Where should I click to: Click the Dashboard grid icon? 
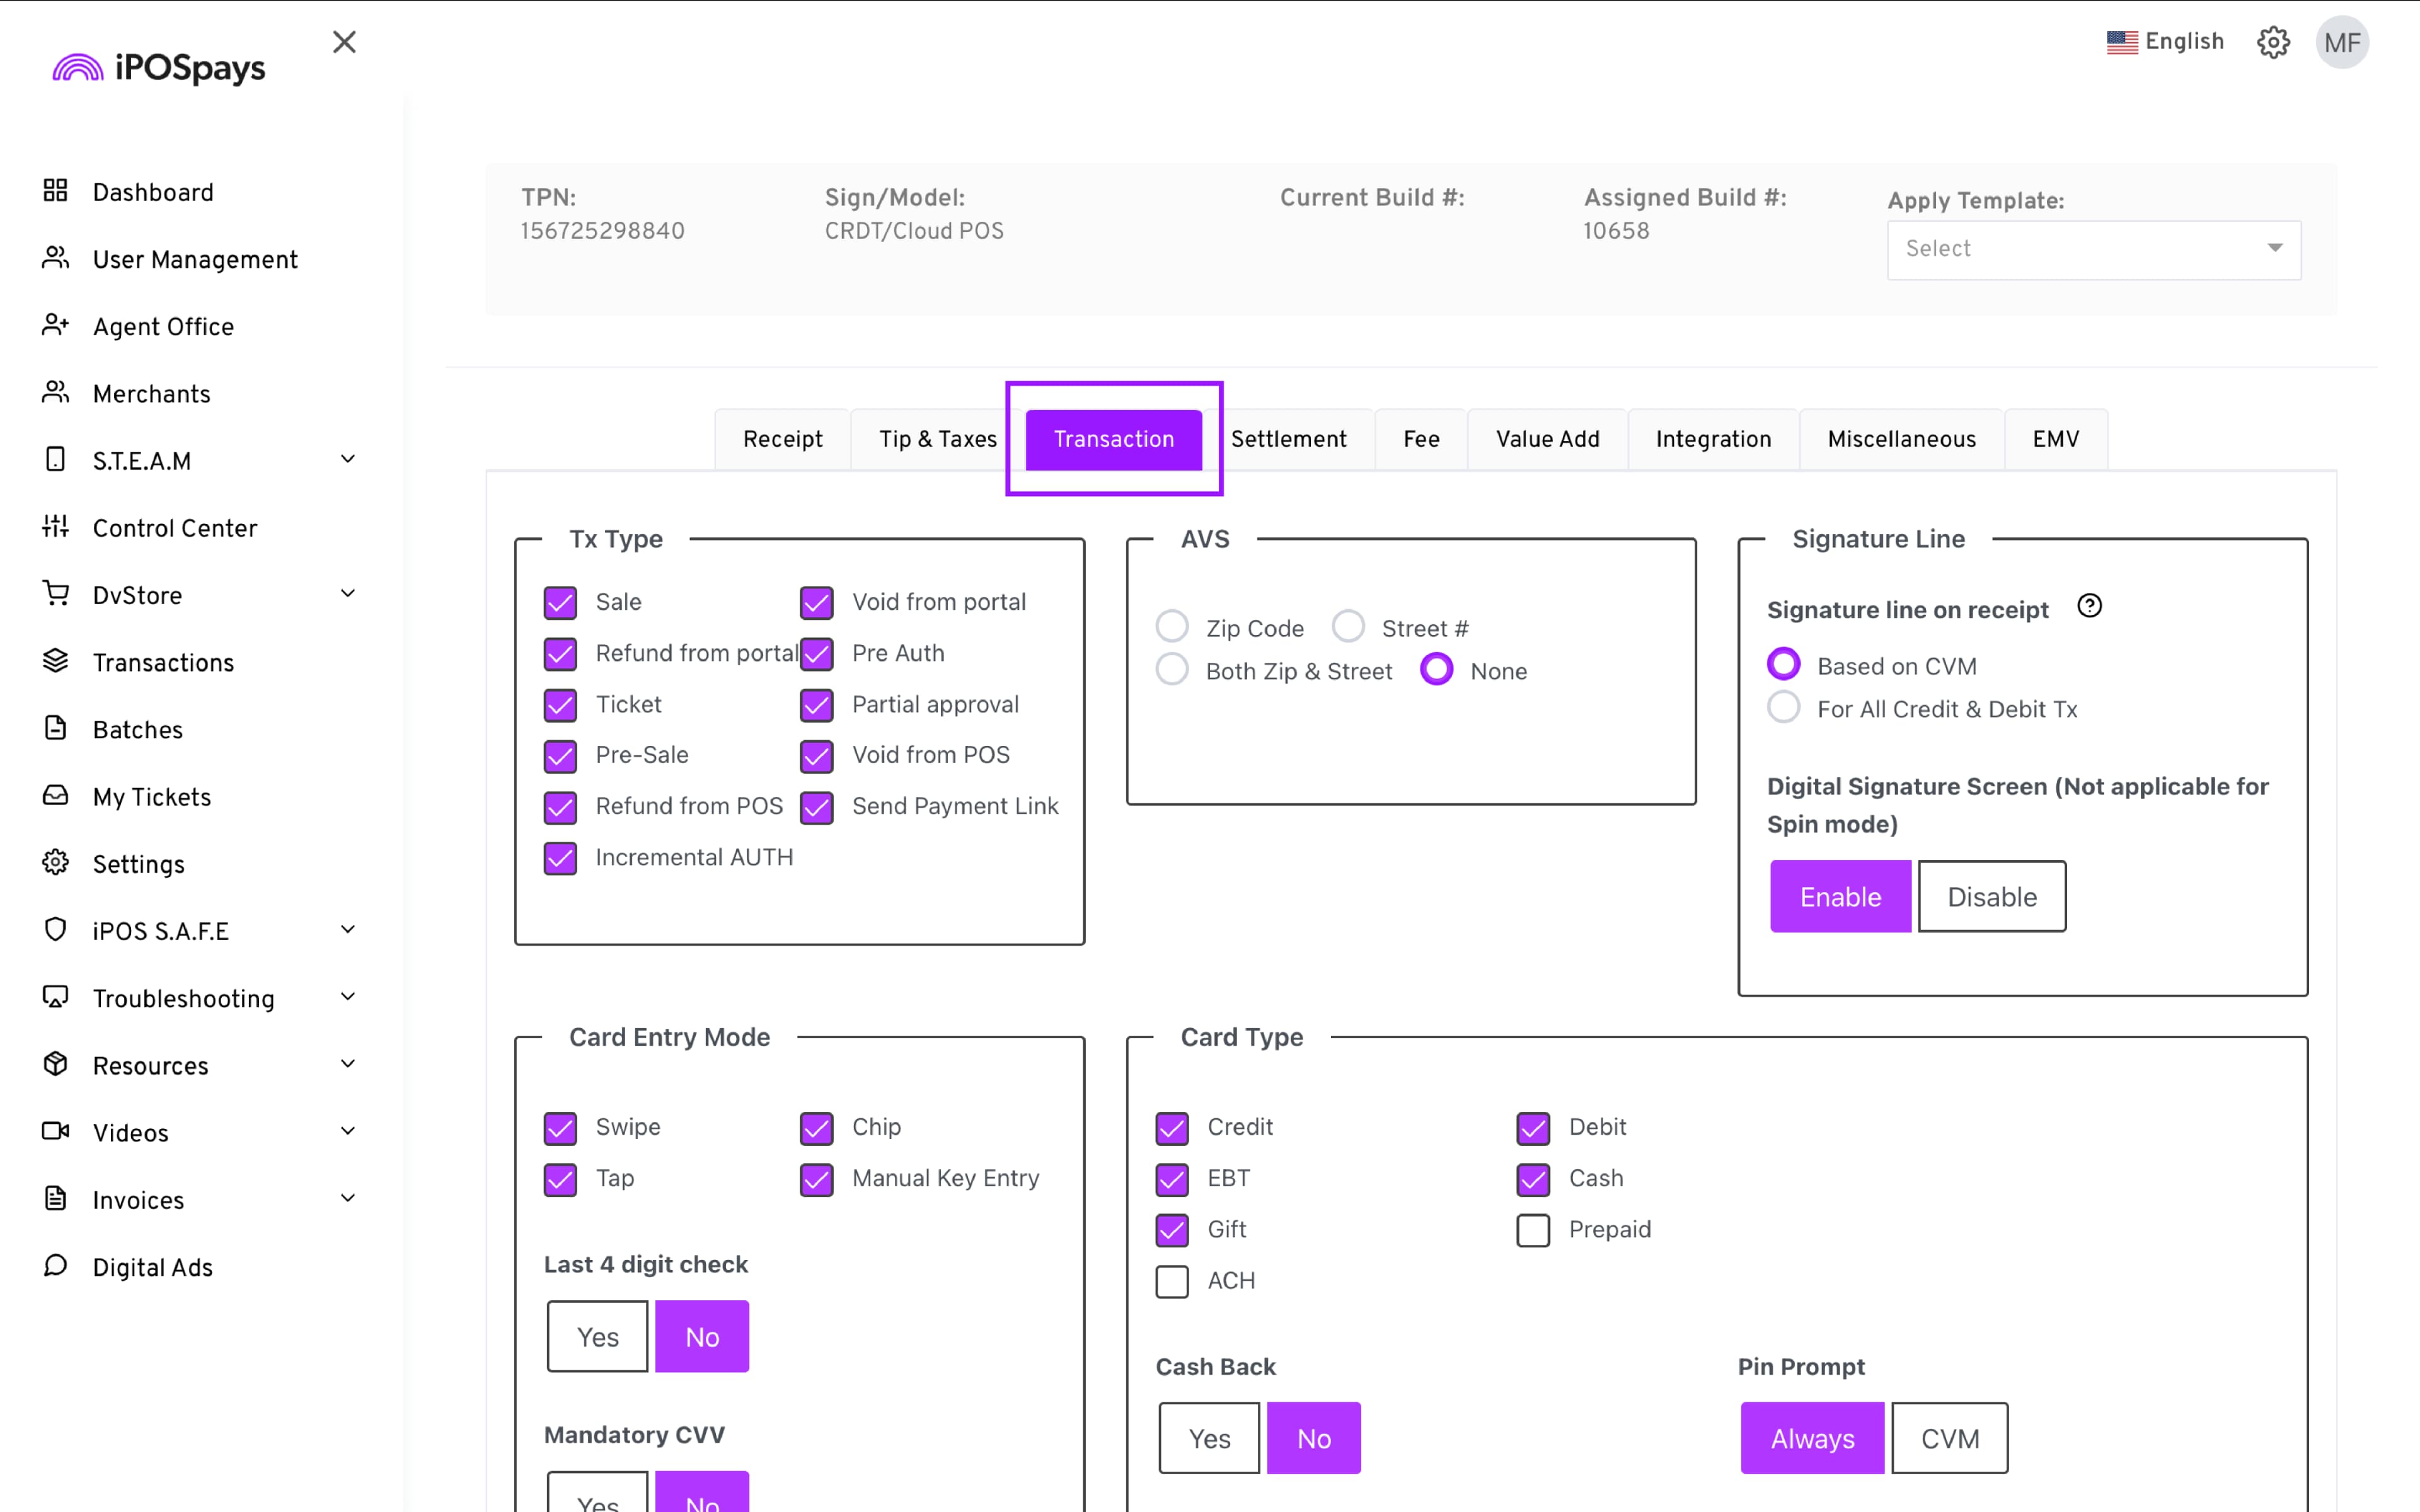point(55,191)
